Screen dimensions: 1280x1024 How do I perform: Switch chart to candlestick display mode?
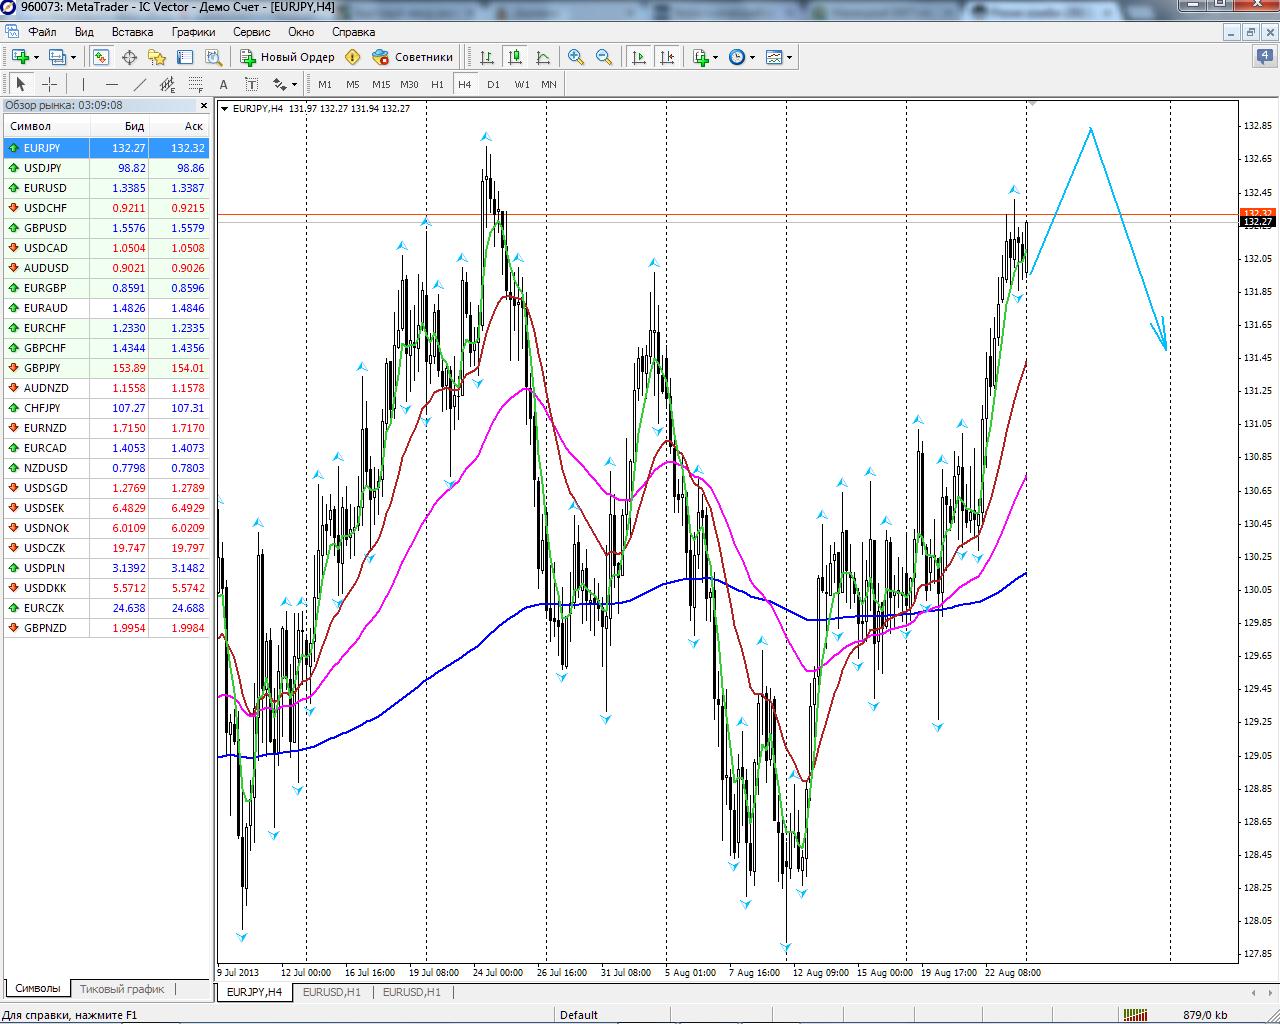coord(514,57)
